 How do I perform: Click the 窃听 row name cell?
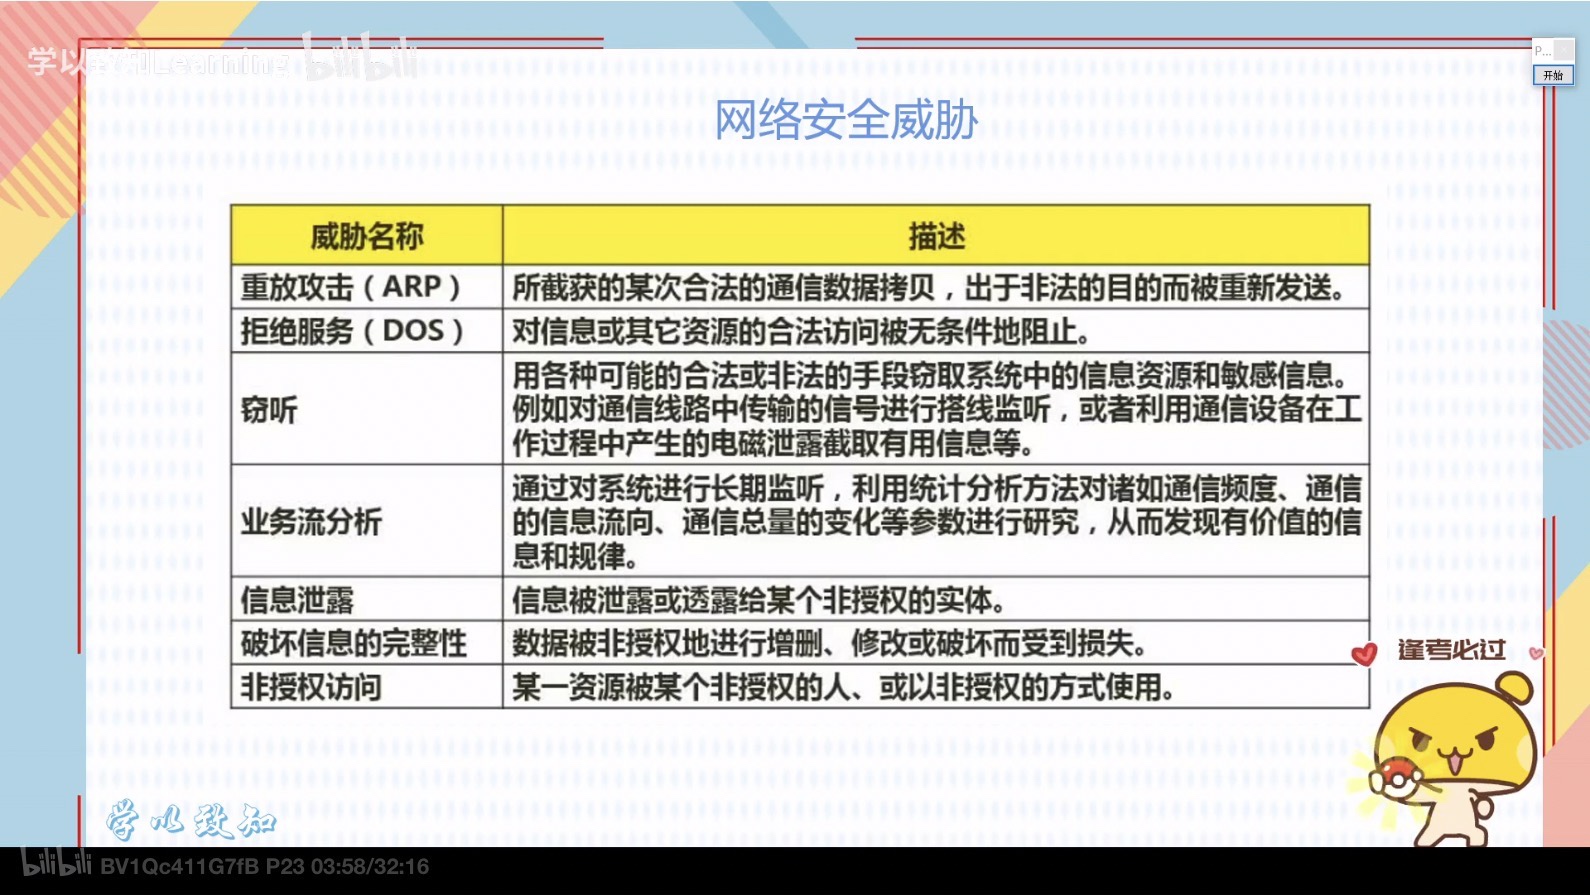point(269,409)
